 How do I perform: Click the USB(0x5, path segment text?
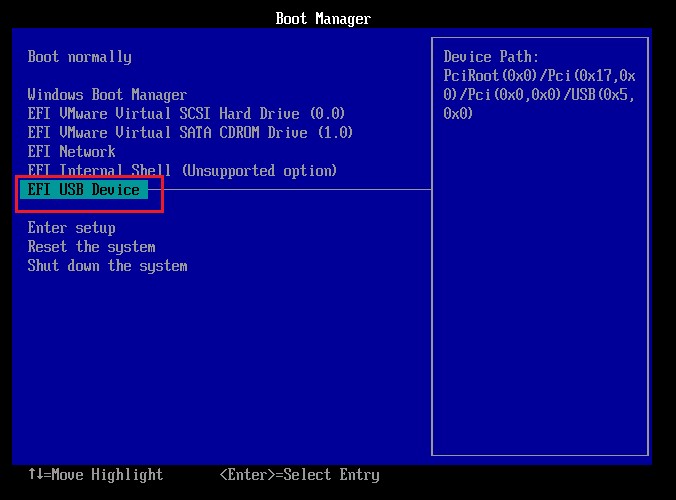599,95
